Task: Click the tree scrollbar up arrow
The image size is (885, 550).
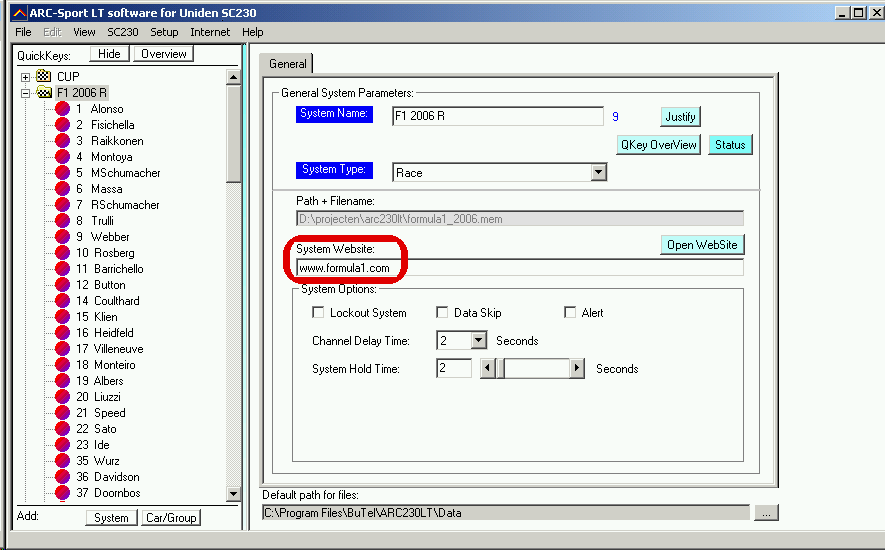Action: (x=234, y=77)
